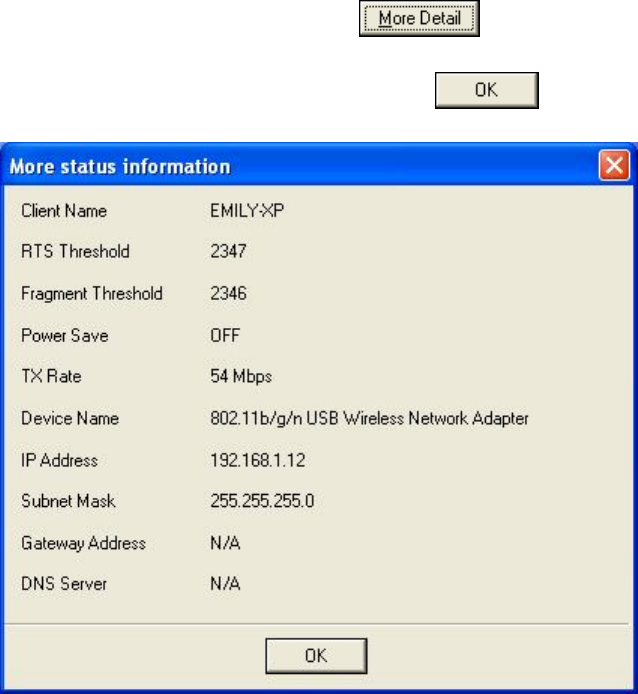Confirm with OK inside the status information dialog
Viewport: 638px width, 694px height.
[316, 655]
